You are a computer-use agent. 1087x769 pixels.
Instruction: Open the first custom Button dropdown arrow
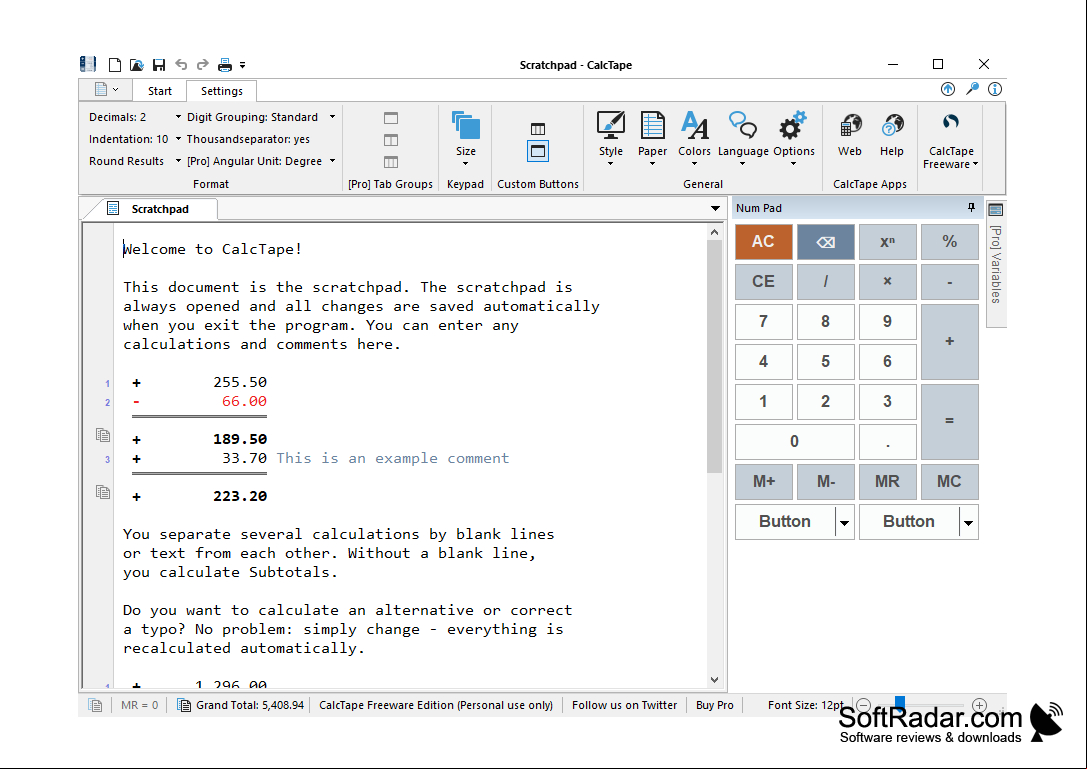844,522
